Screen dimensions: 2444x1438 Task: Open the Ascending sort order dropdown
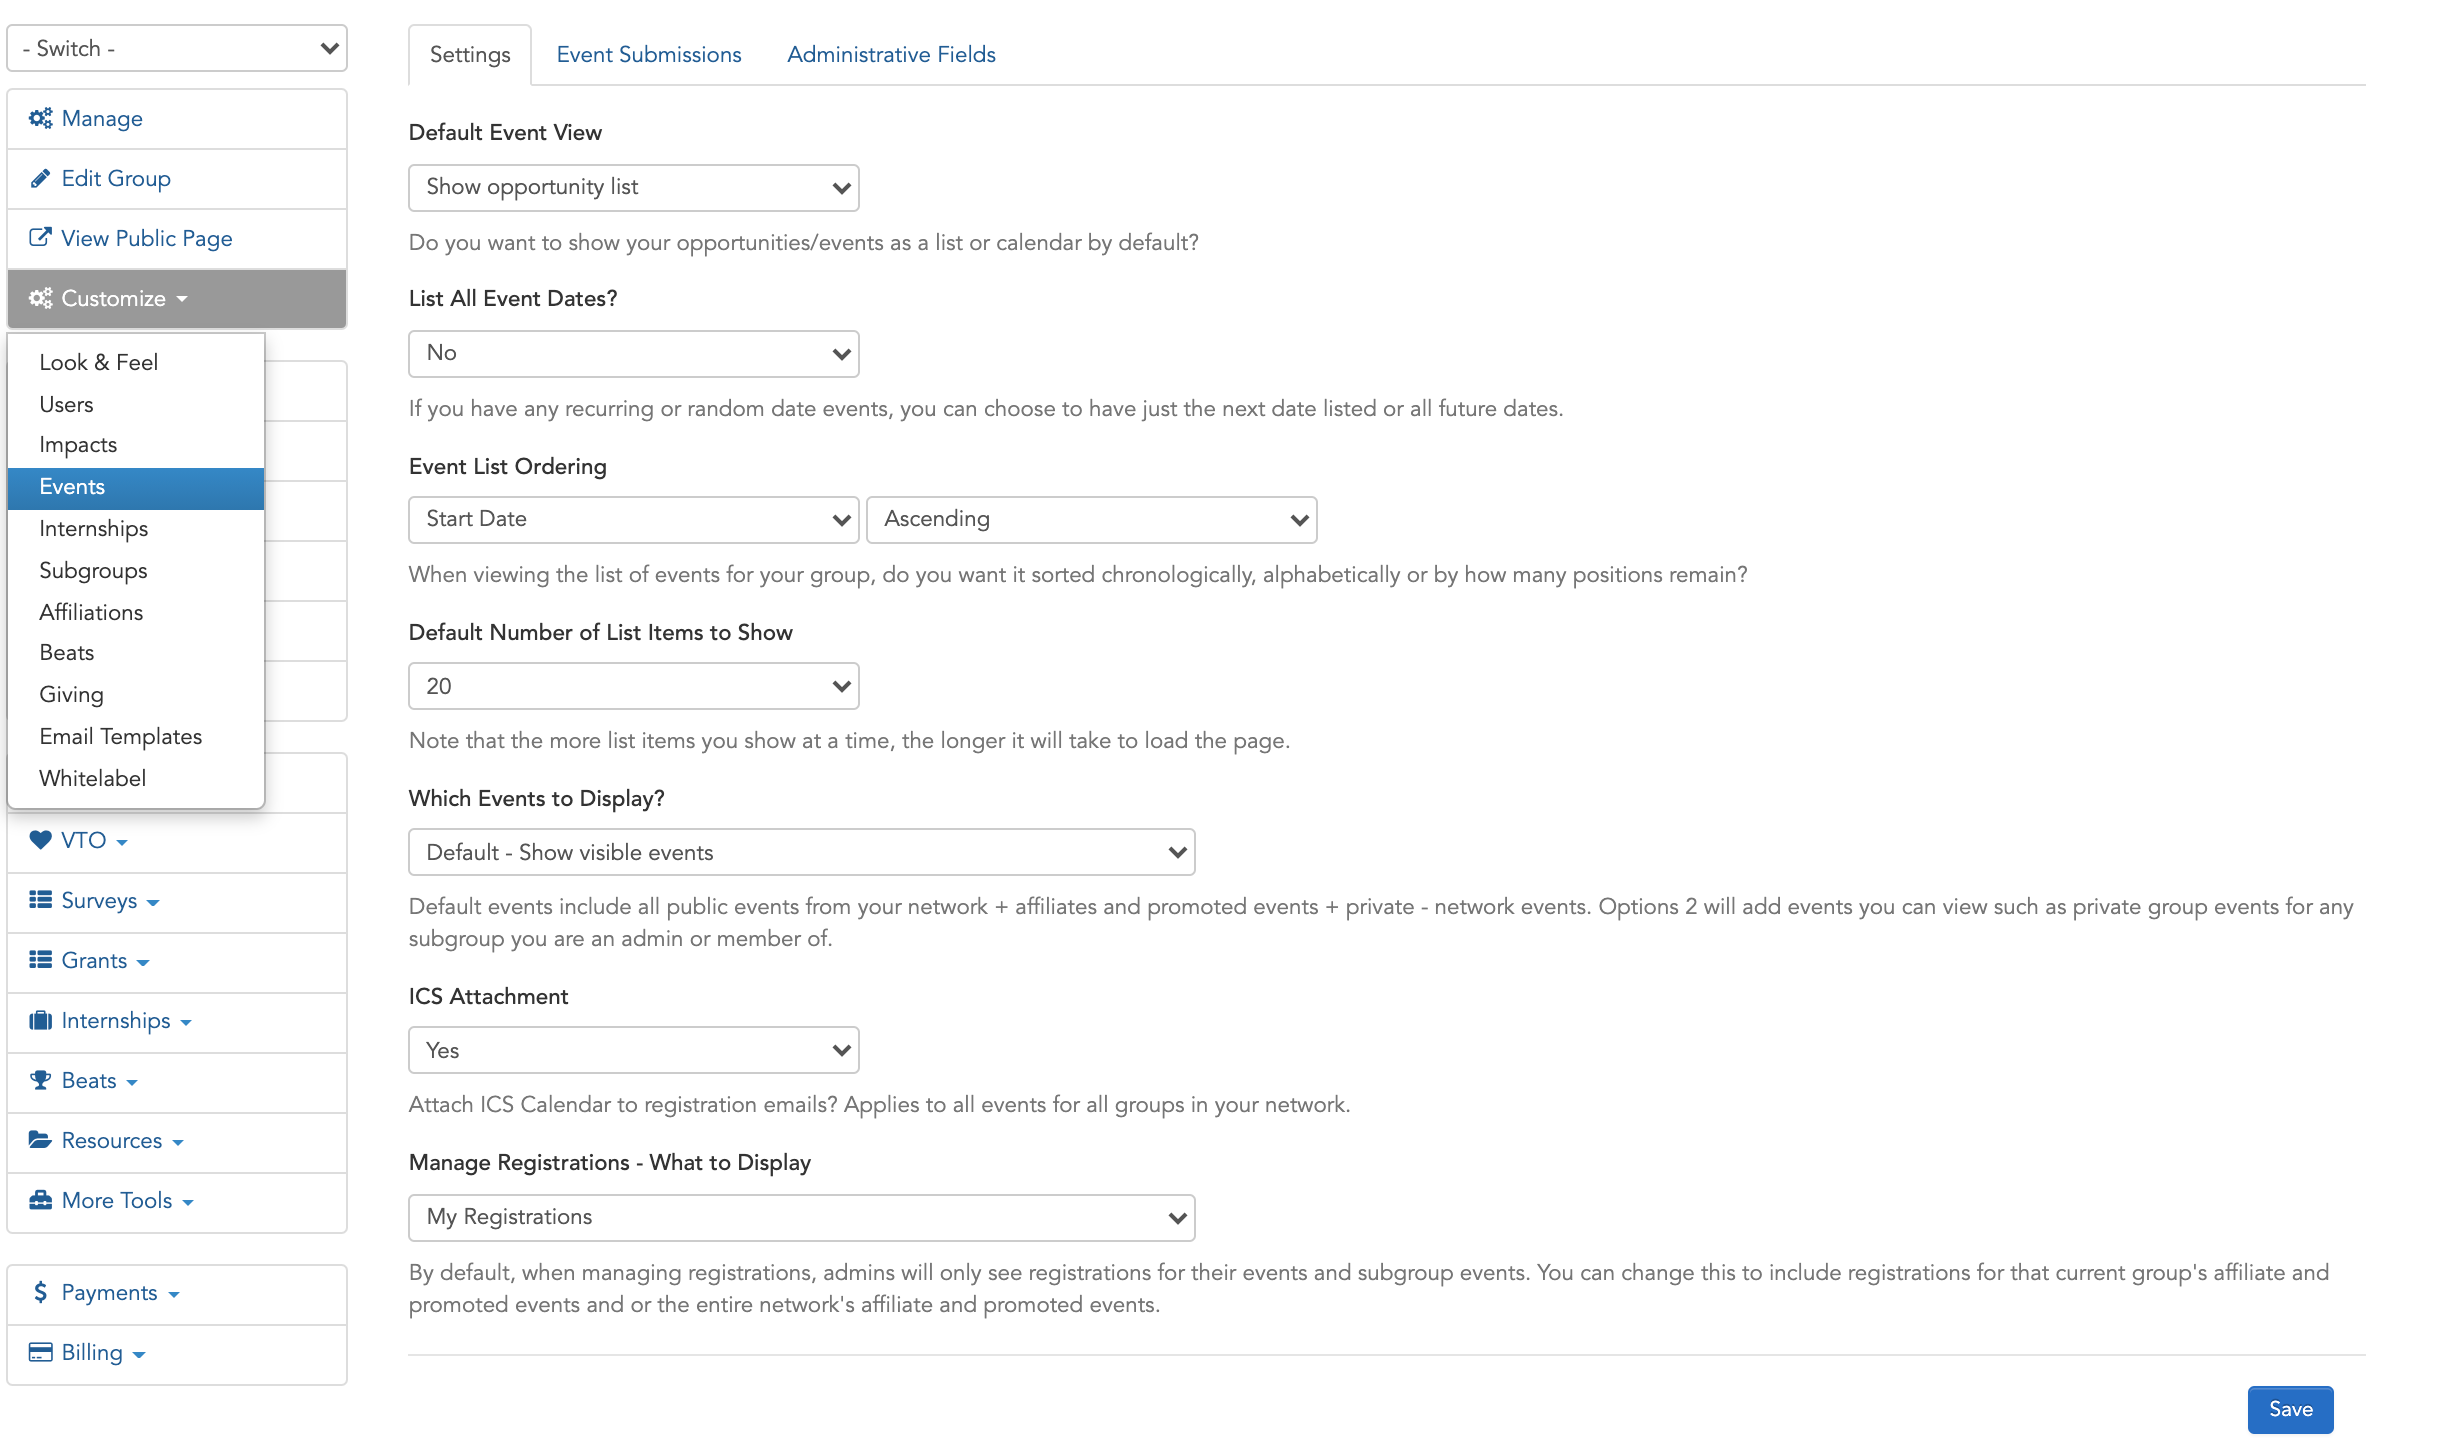[x=1092, y=520]
